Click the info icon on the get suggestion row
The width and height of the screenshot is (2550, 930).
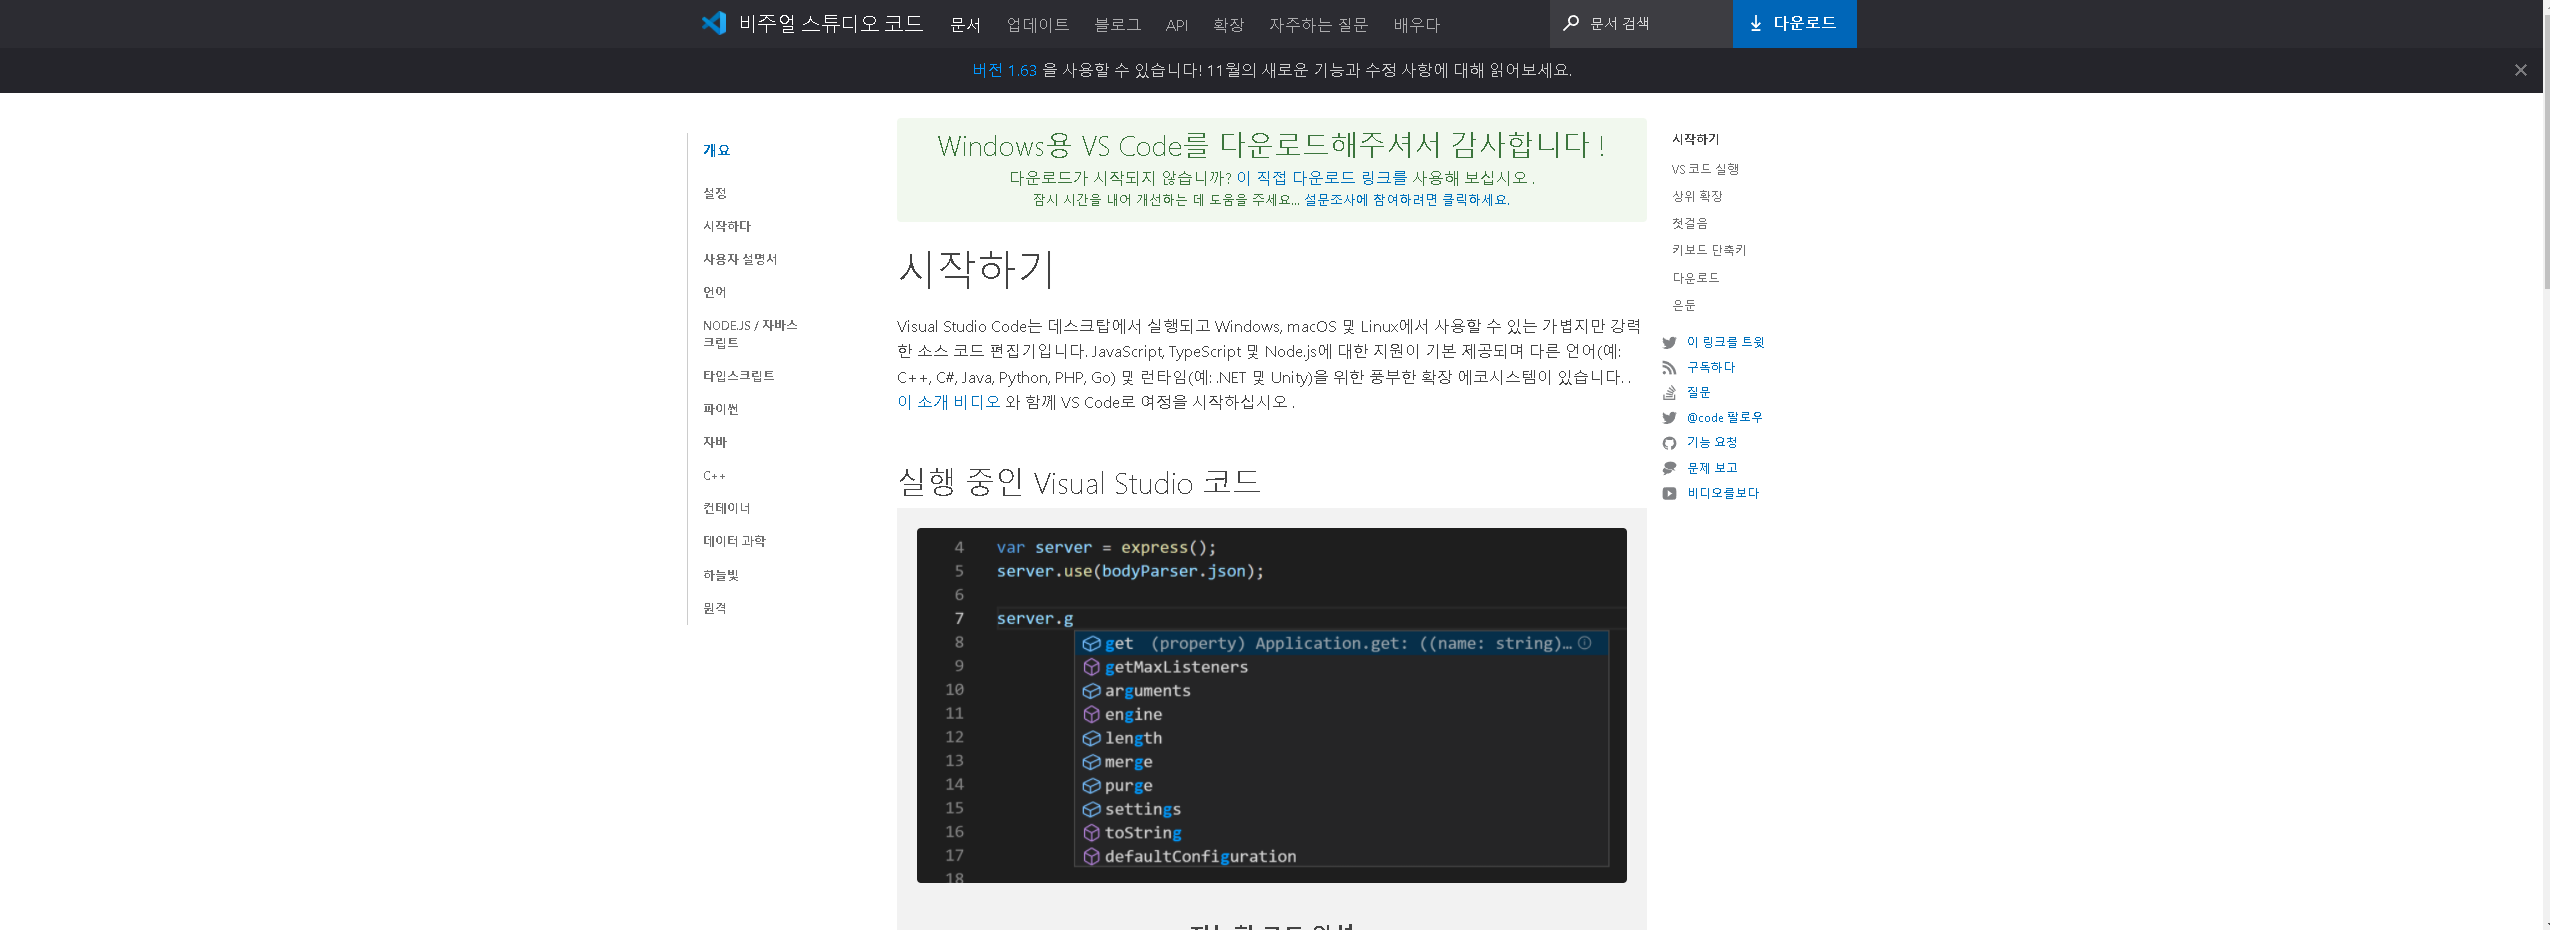[1584, 643]
